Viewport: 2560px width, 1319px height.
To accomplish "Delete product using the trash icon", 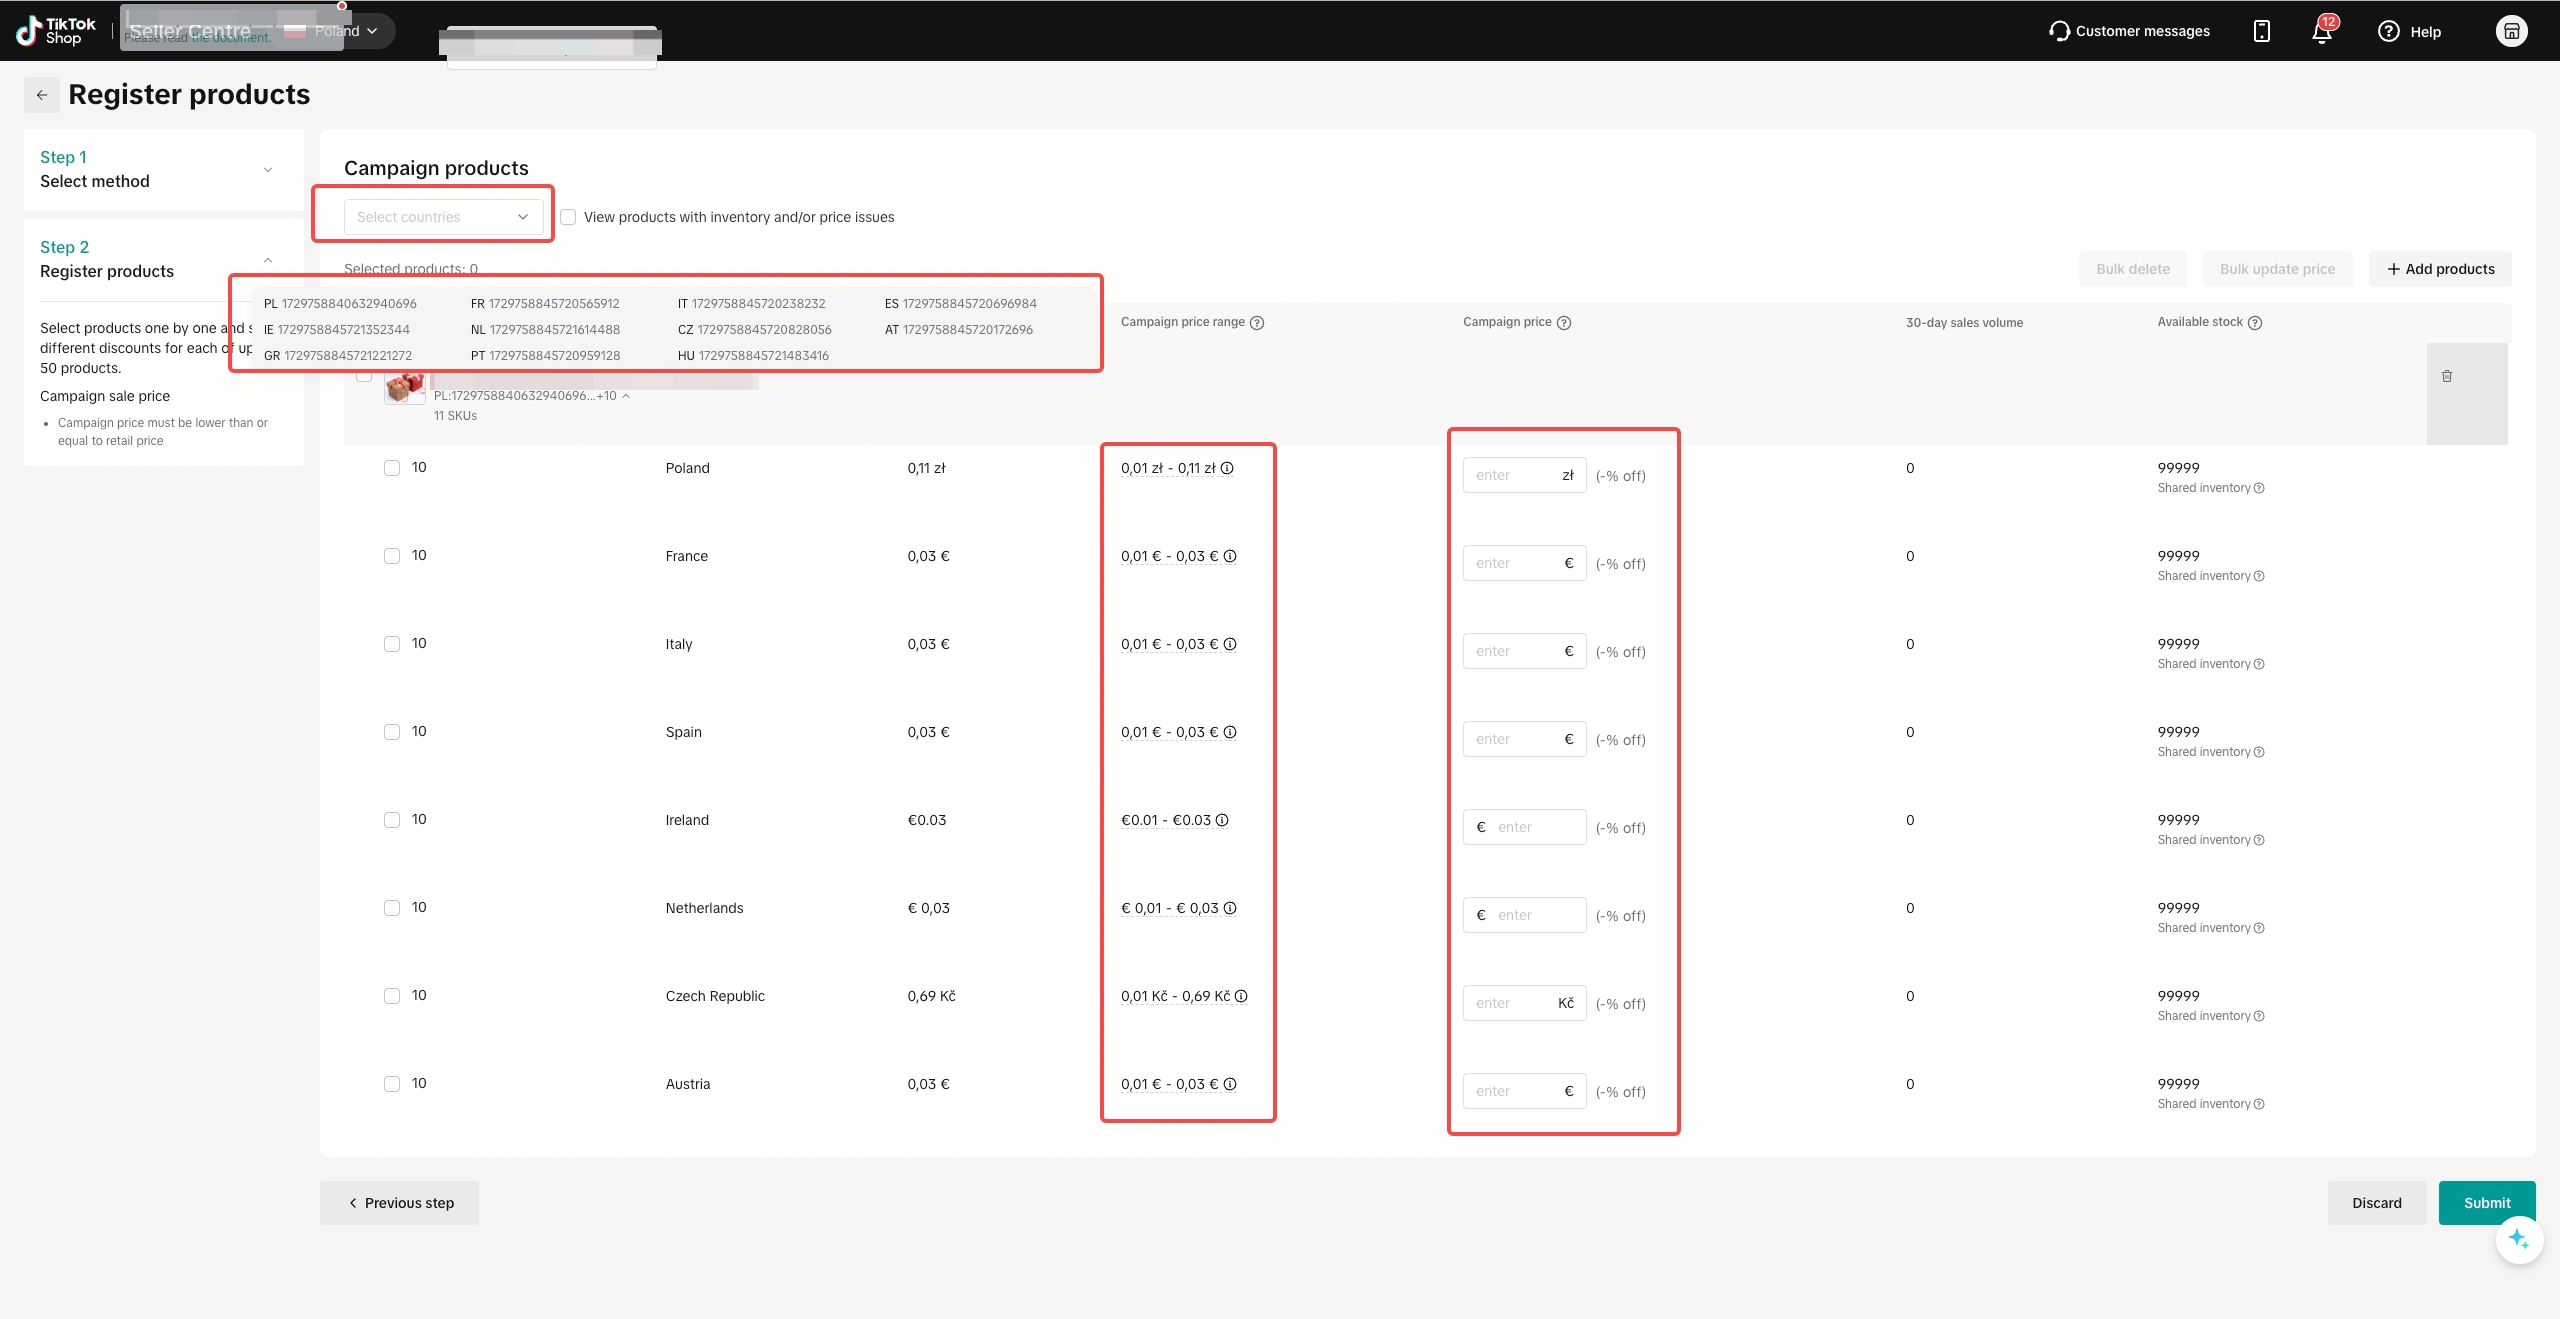I will tap(2447, 376).
